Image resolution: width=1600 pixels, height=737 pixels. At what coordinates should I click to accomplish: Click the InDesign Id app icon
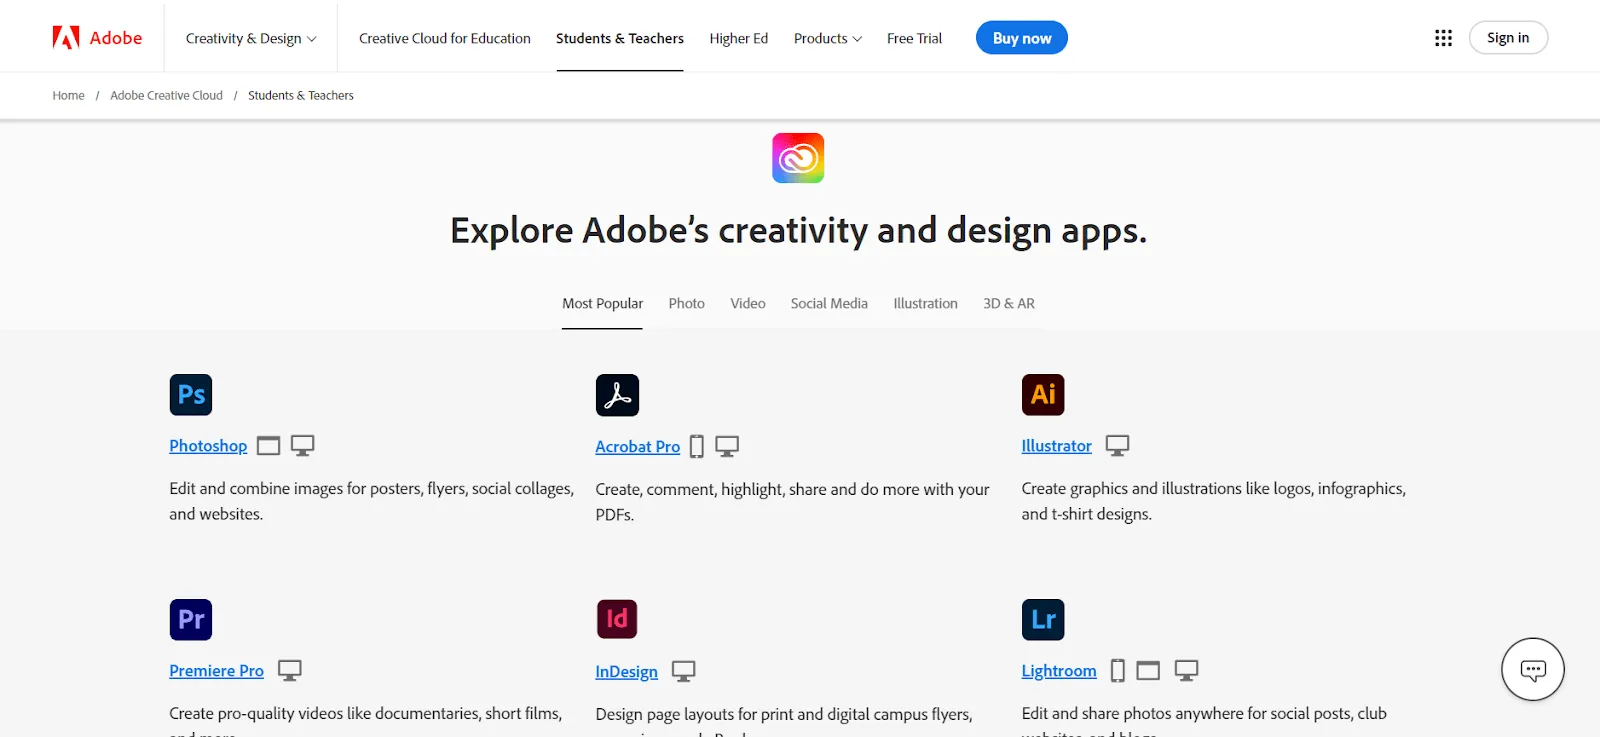click(x=617, y=619)
